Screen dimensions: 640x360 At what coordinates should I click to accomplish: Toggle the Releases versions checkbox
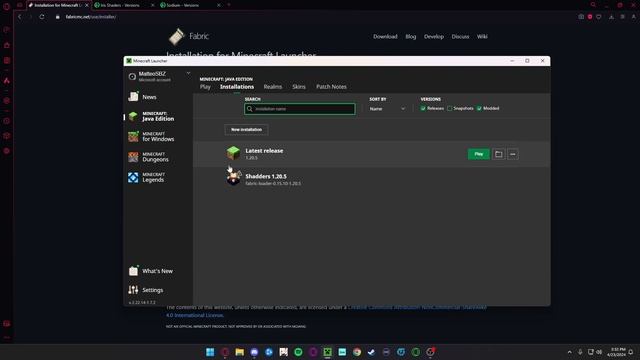point(423,108)
